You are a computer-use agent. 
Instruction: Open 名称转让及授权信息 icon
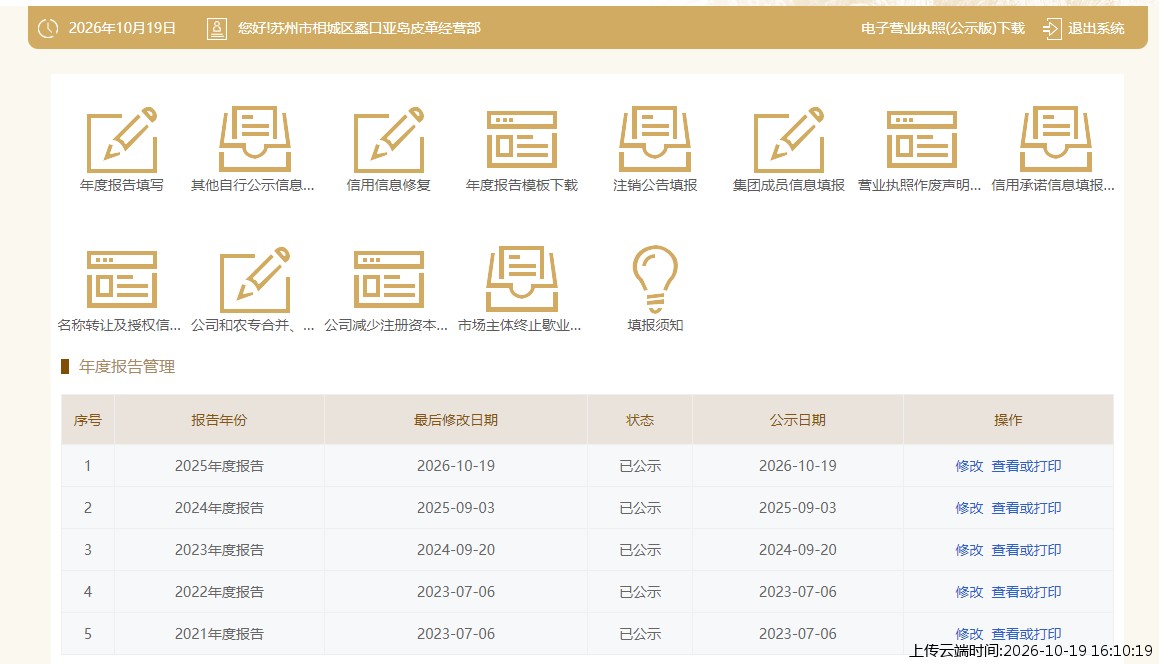tap(122, 280)
